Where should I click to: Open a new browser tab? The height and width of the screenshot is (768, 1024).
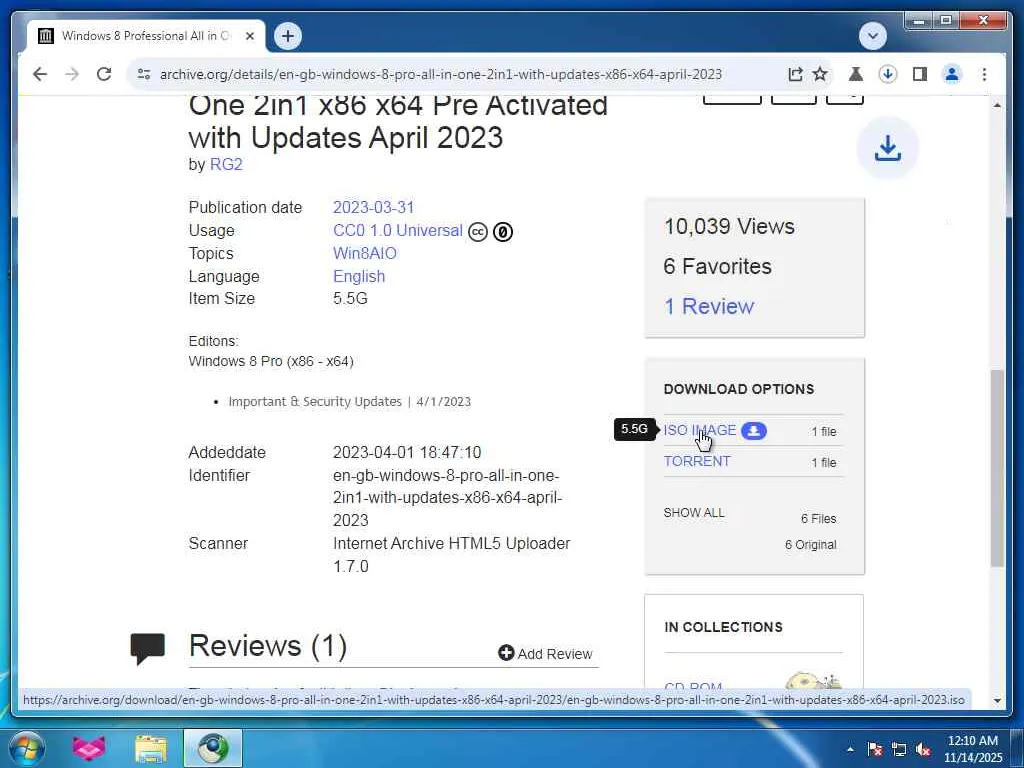[x=288, y=36]
